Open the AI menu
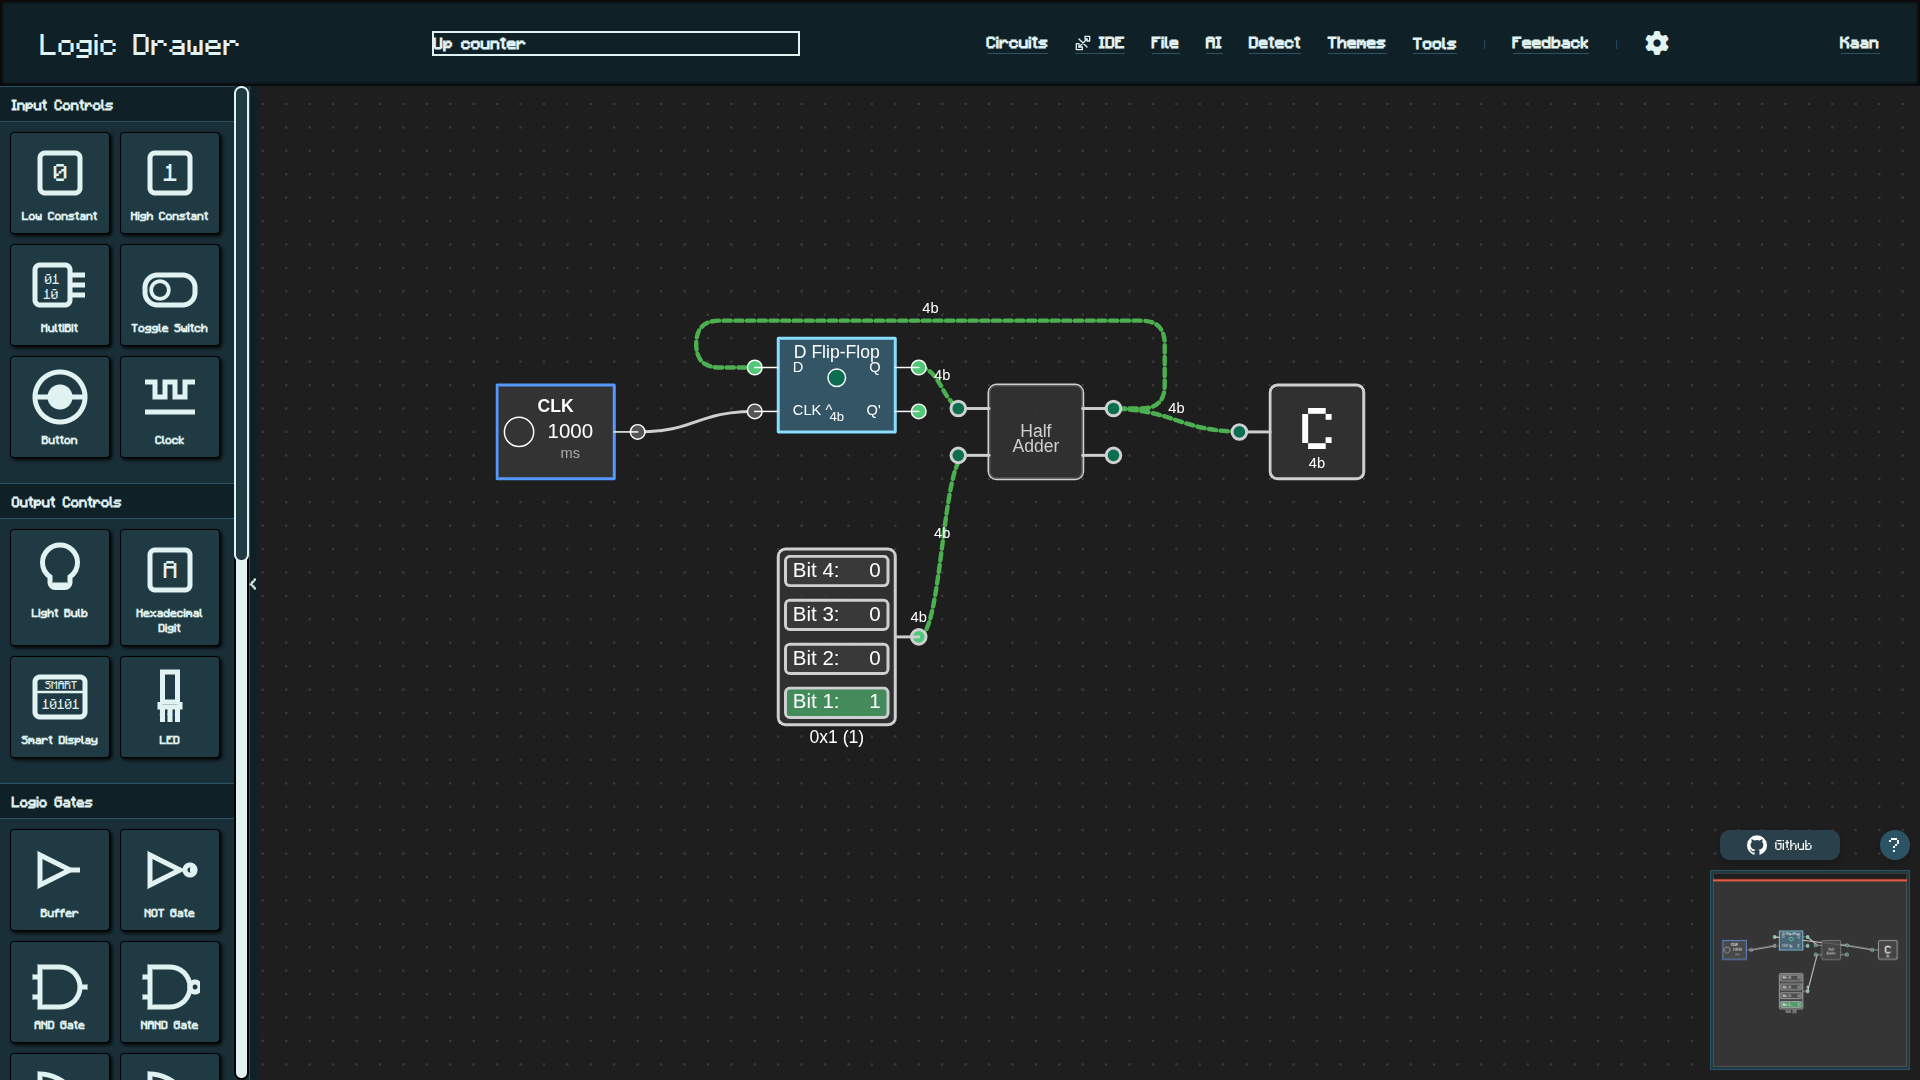 click(x=1213, y=43)
